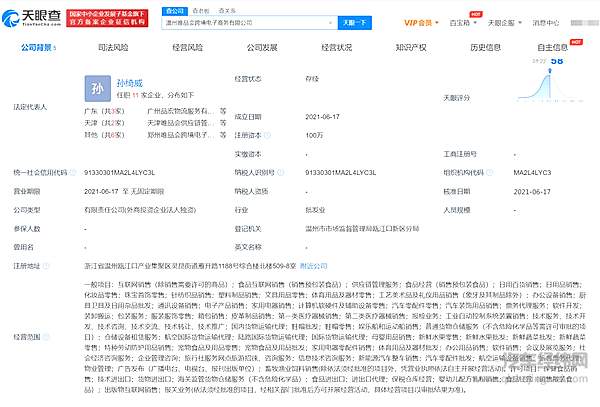The height and width of the screenshot is (407, 600).
Task: Click the blue 孙 avatar tile
Action: click(98, 88)
